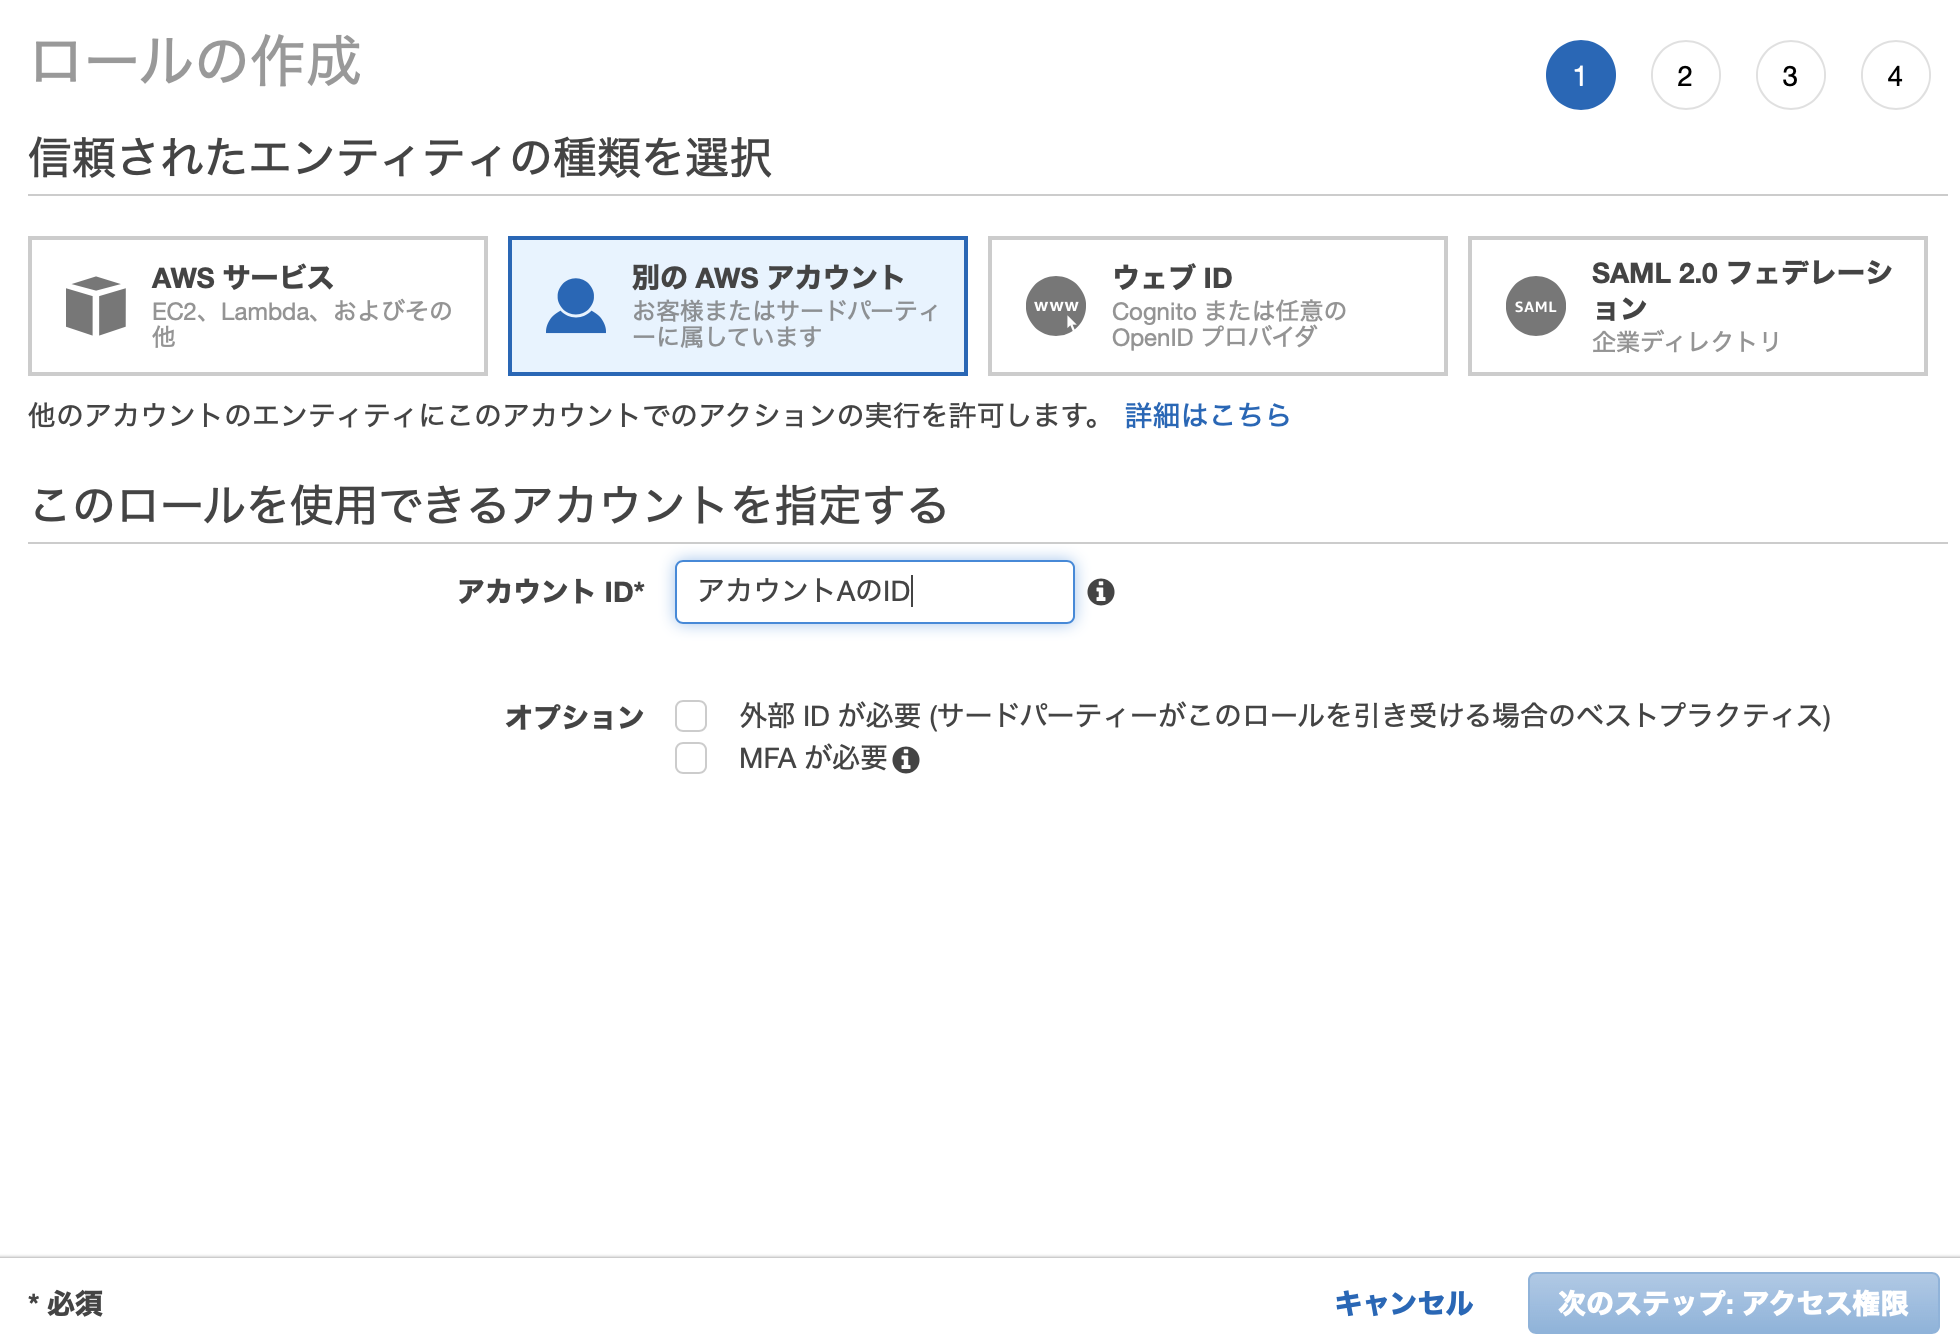Select the AWS サービス cube icon

[x=96, y=306]
